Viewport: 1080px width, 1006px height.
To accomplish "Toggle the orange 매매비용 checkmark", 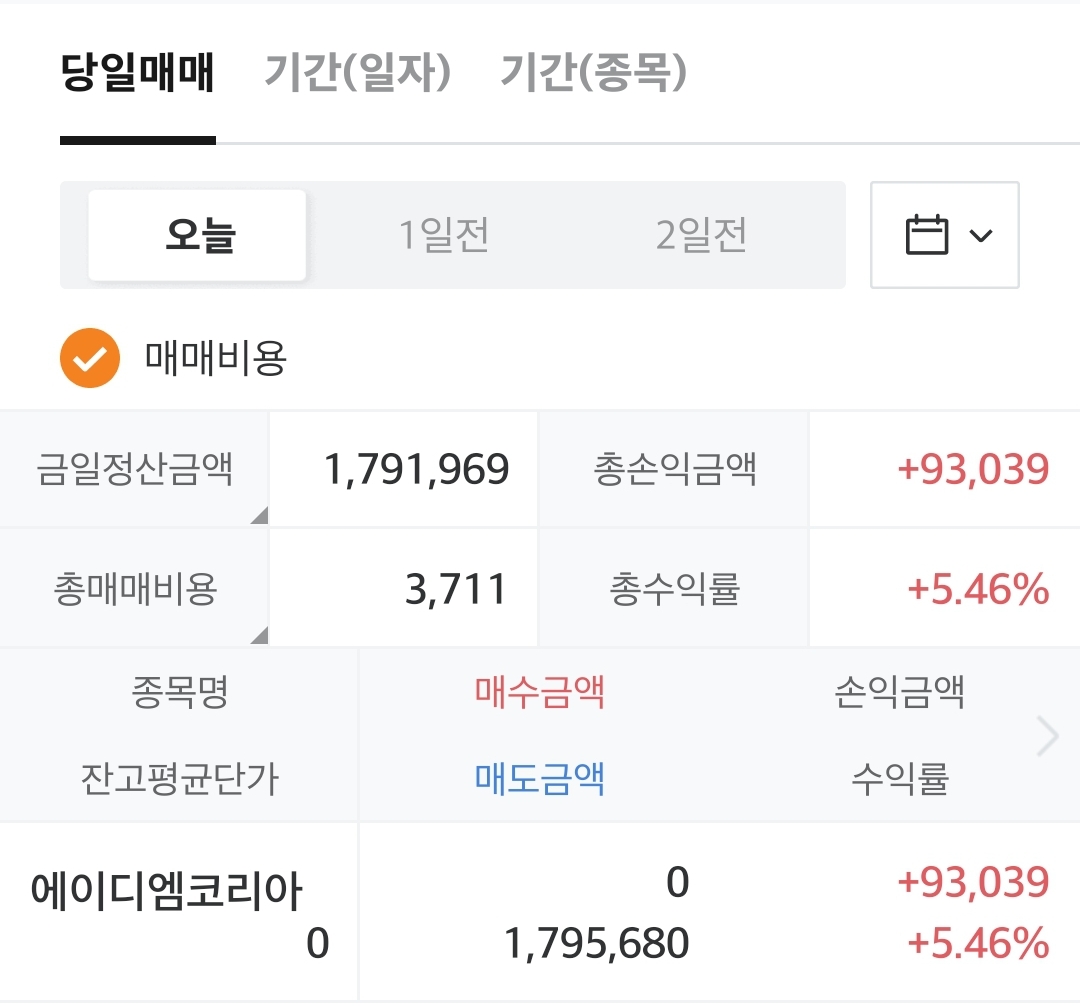I will 90,358.
